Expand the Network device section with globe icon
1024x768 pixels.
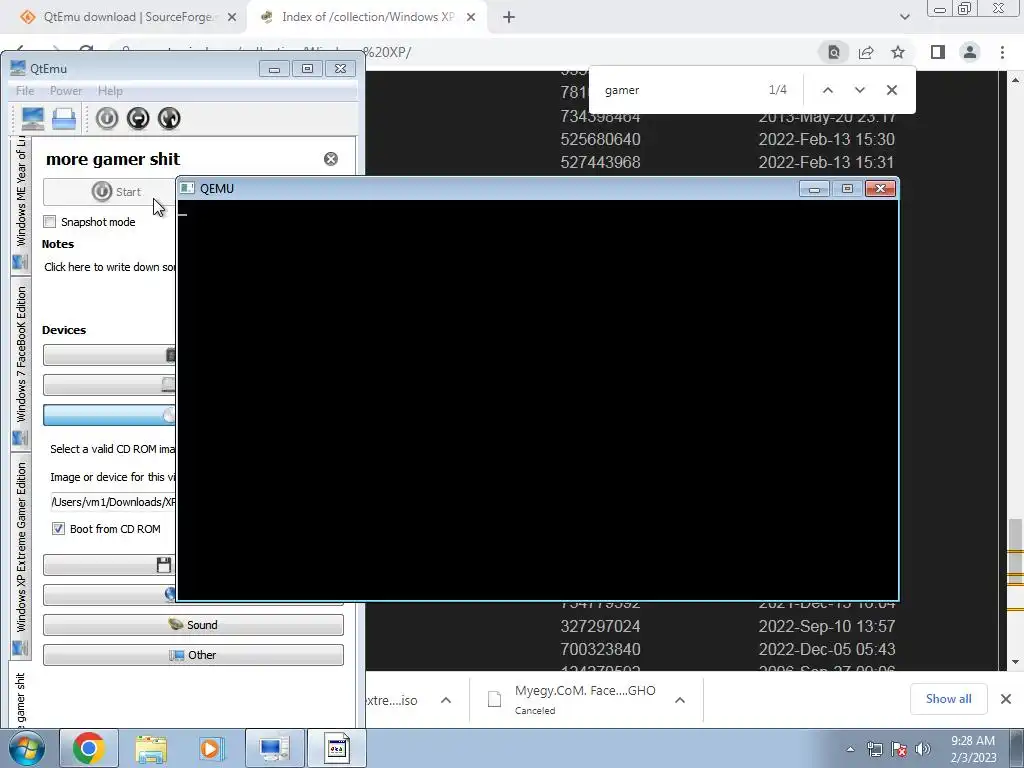pos(110,595)
